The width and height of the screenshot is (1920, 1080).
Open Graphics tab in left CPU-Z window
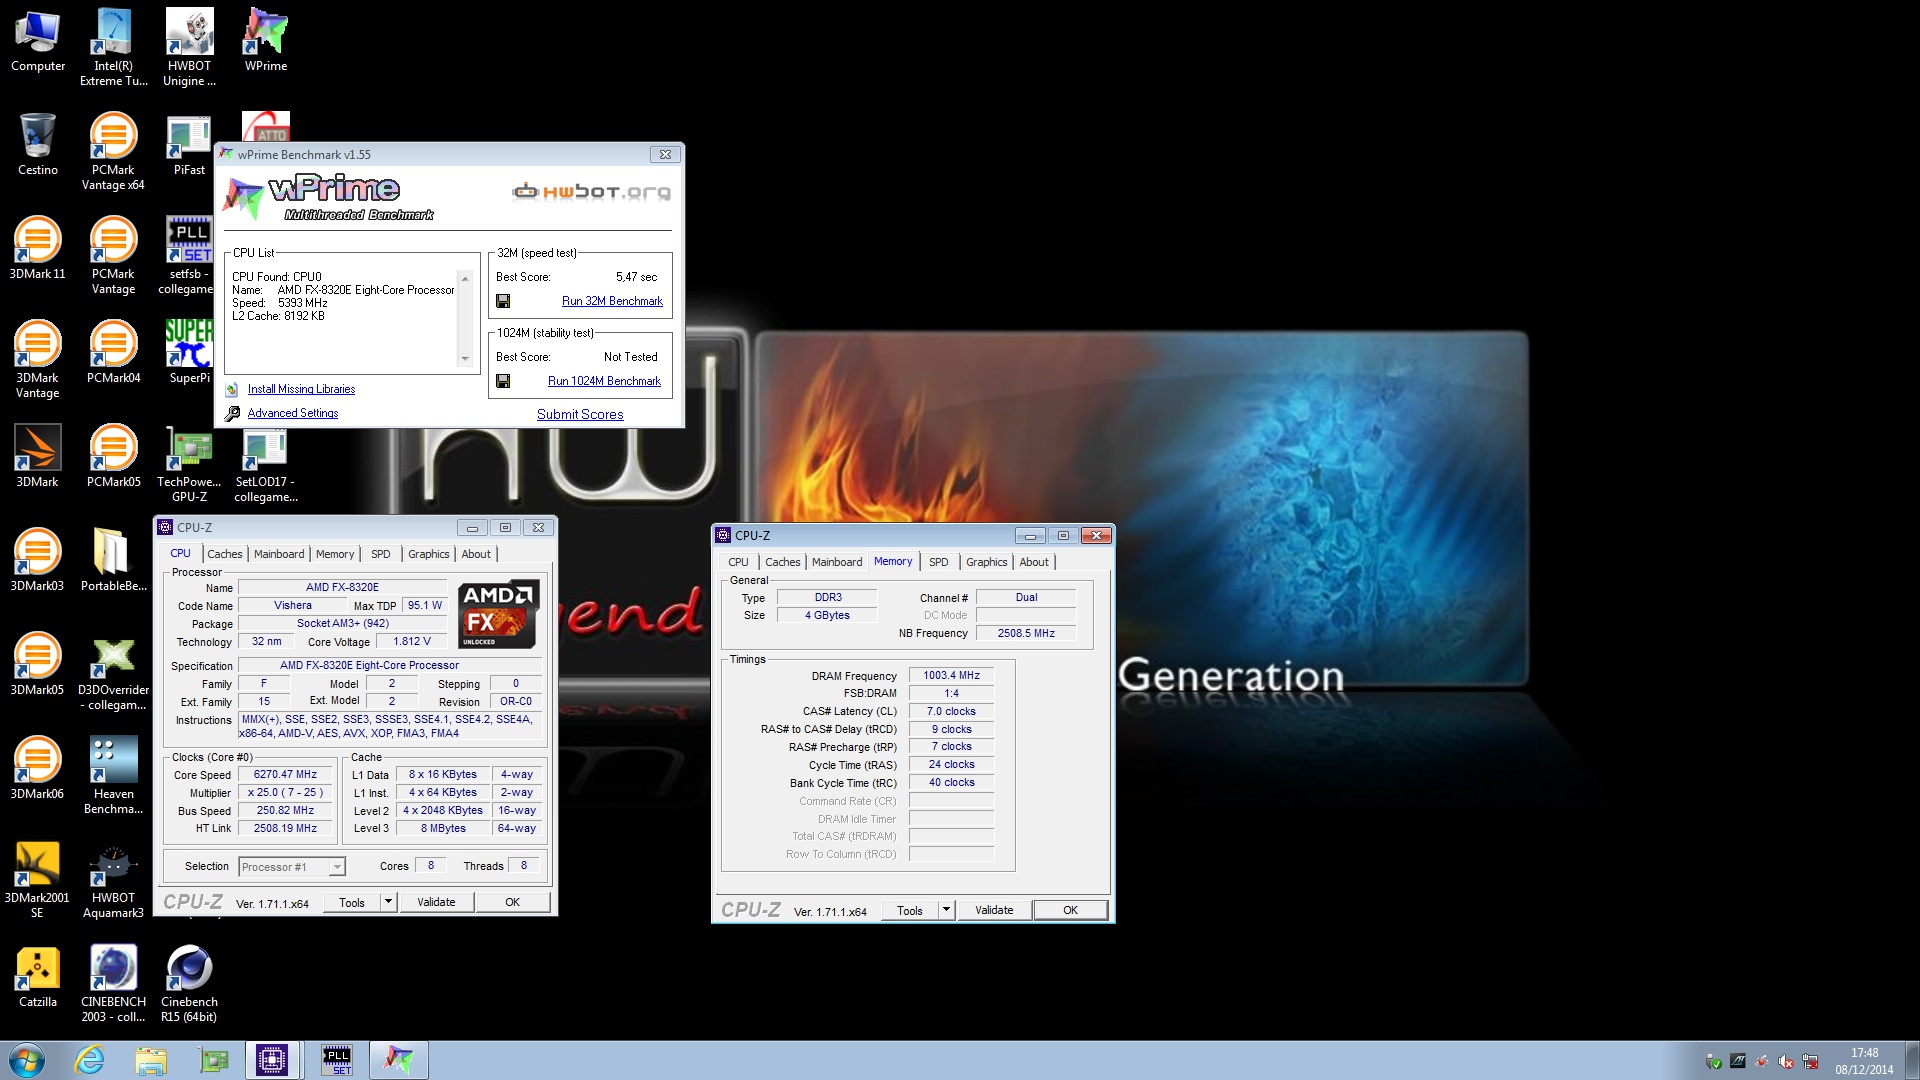tap(428, 554)
